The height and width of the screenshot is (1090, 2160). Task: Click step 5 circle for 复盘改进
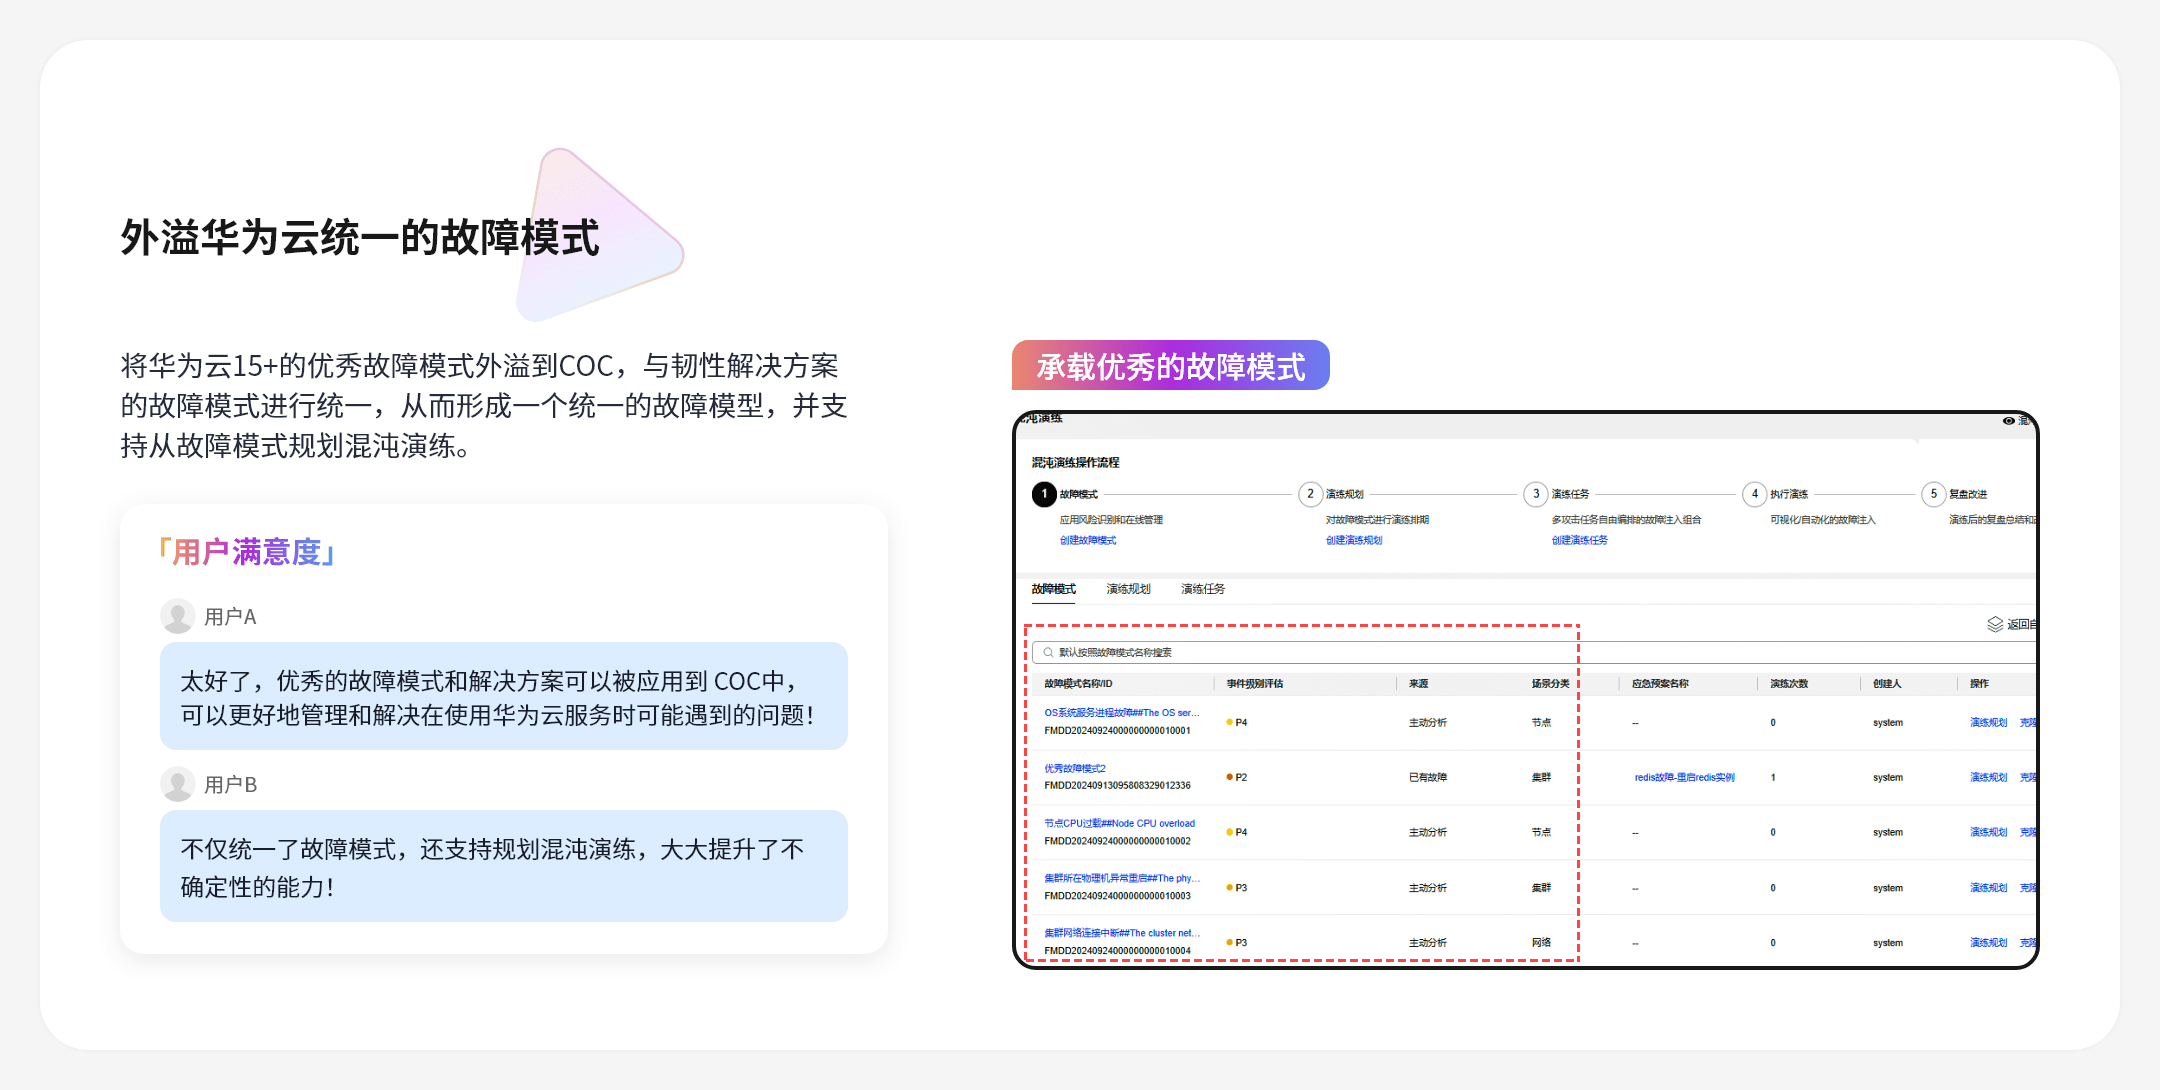[1933, 494]
